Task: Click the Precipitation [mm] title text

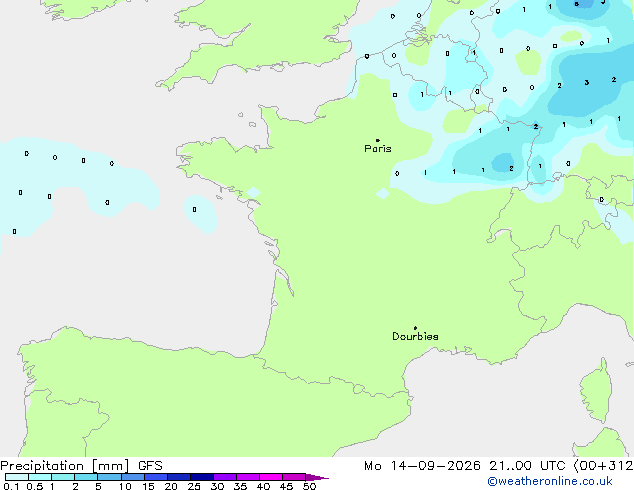Action: (x=65, y=466)
